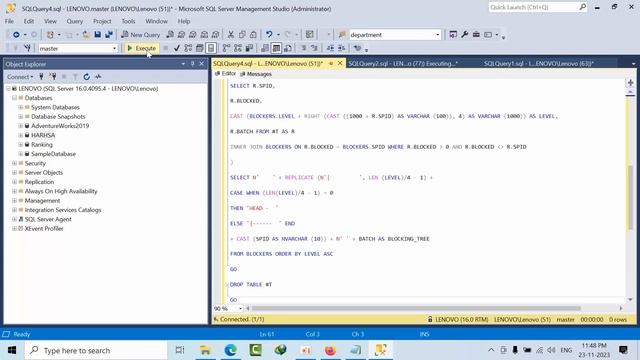Click the Save All icon
The height and width of the screenshot is (360, 640).
pyautogui.click(x=109, y=35)
